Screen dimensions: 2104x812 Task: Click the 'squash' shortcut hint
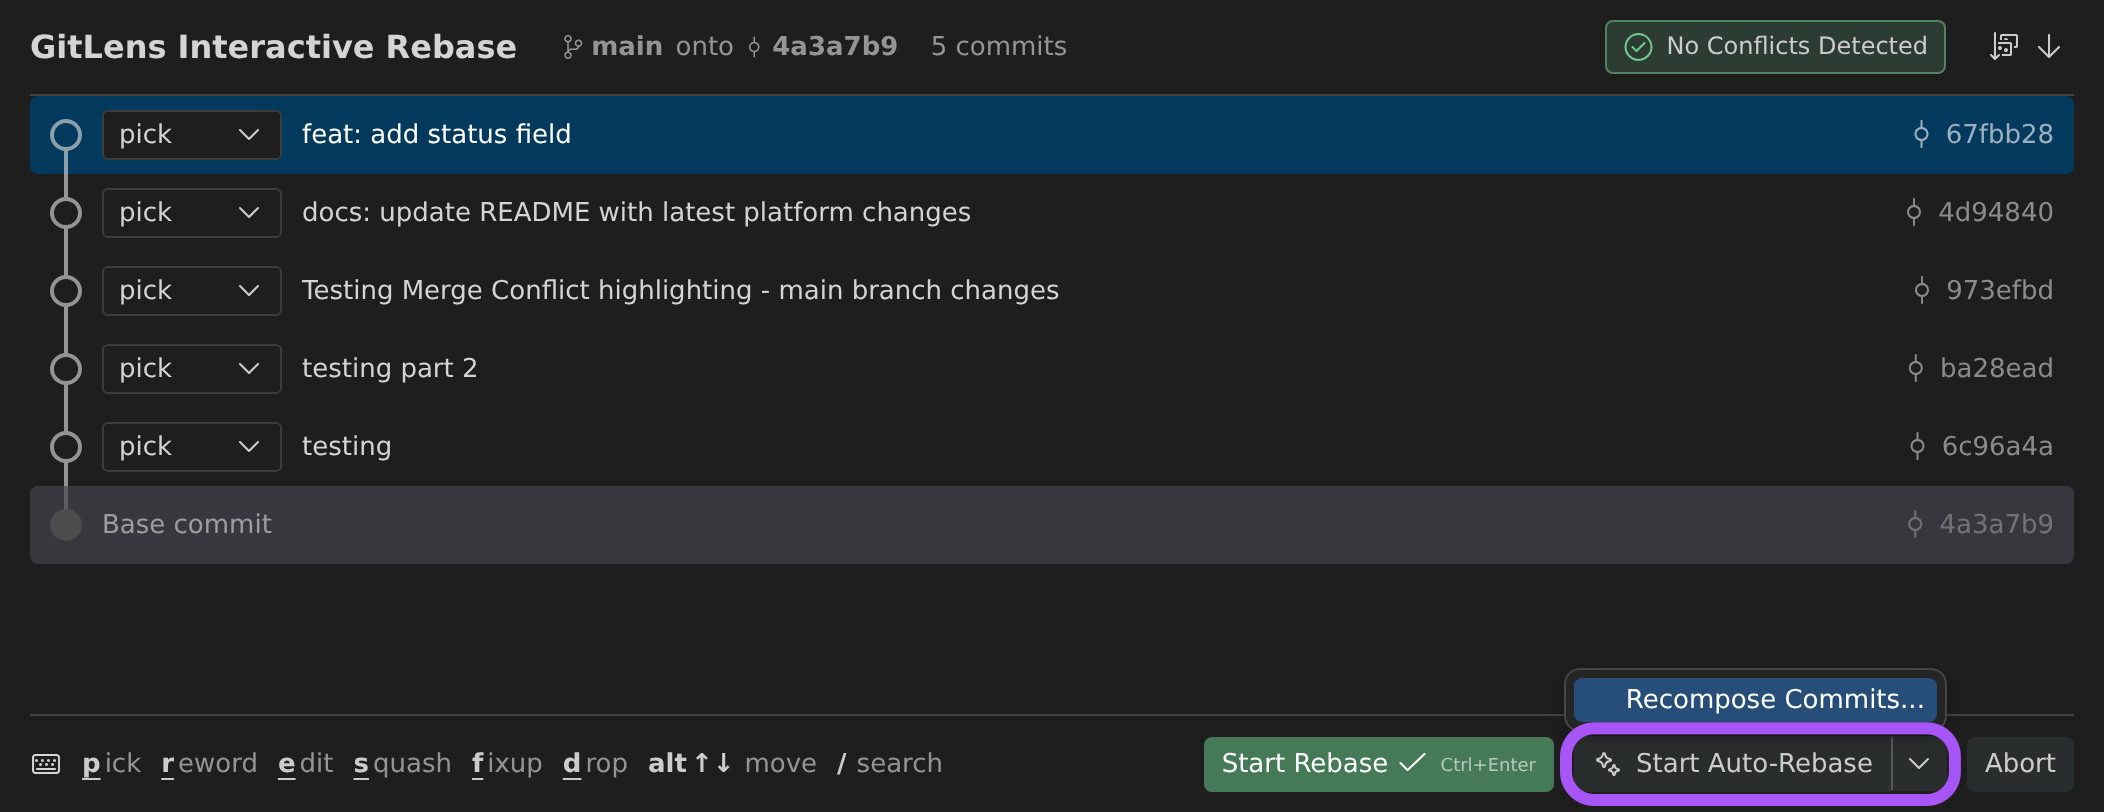(x=402, y=764)
